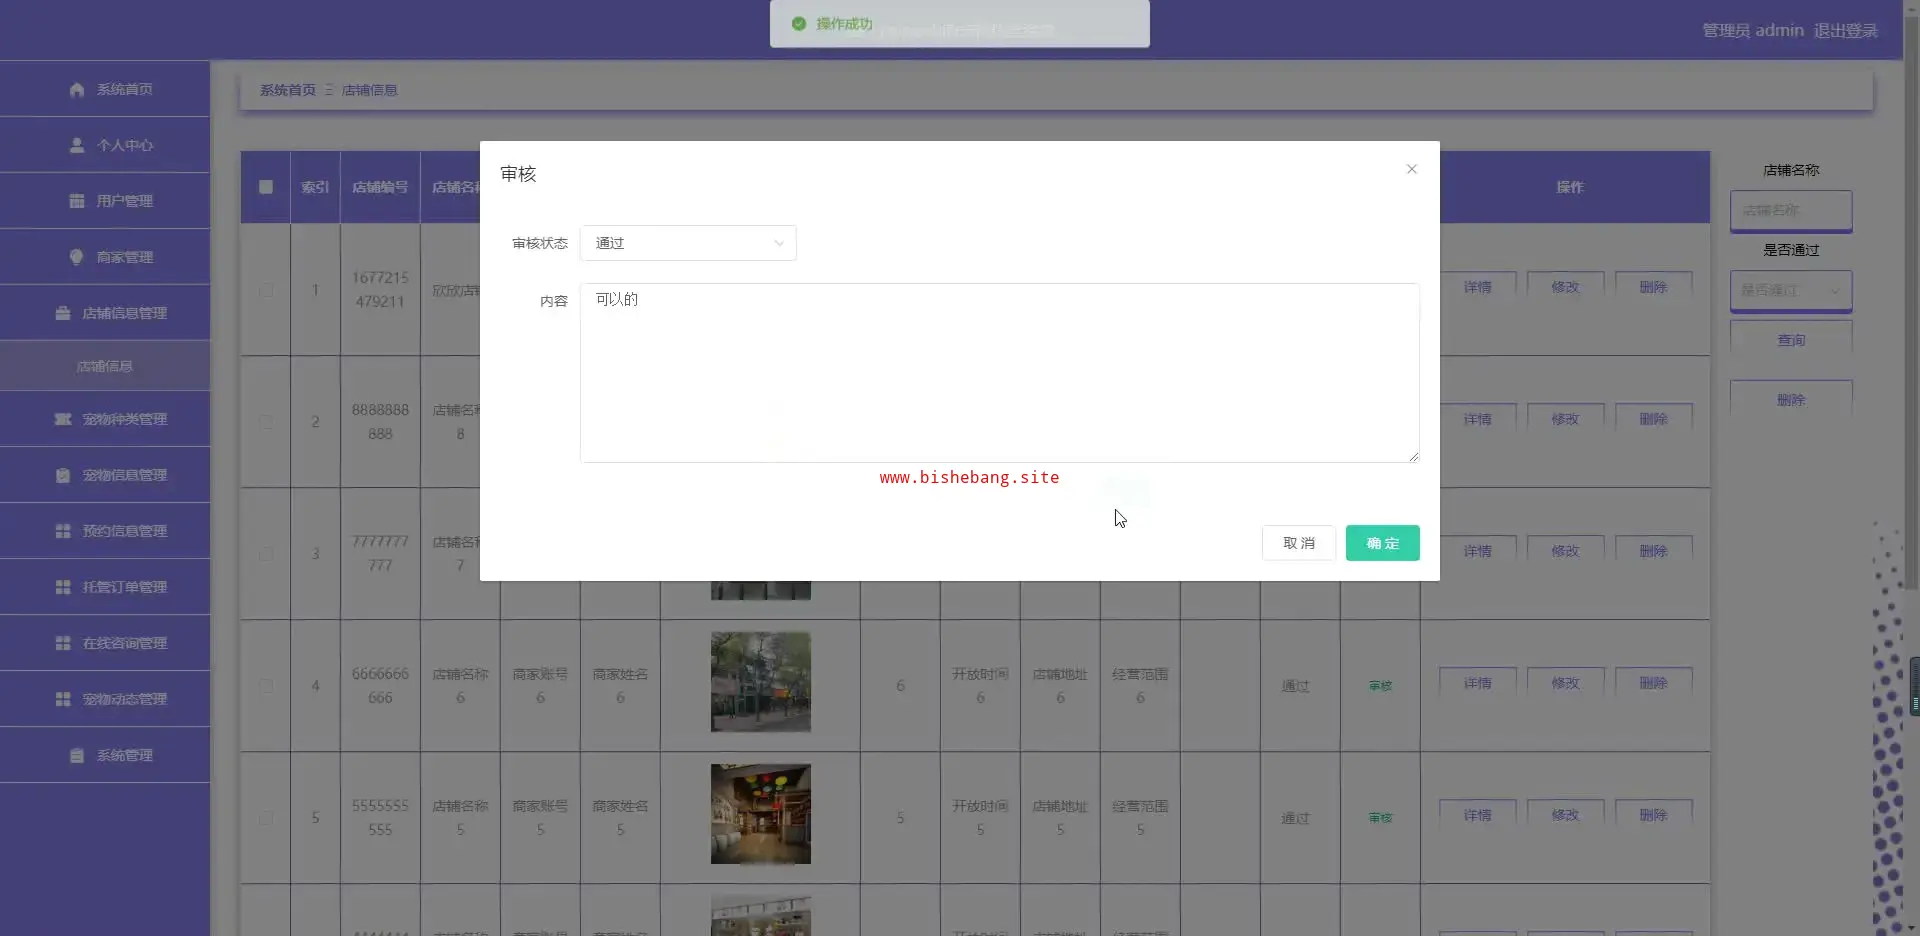
Task: Click the briefcase icon beside 店铺信息管理
Action: coord(62,313)
